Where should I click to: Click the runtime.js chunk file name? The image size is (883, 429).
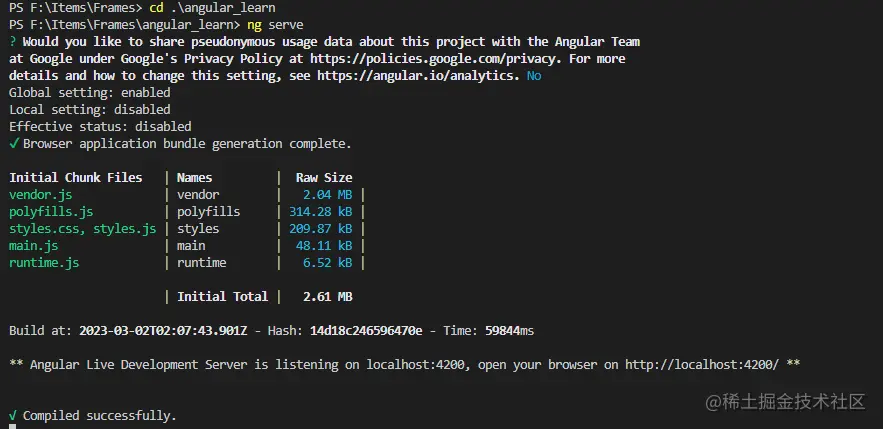tap(44, 262)
